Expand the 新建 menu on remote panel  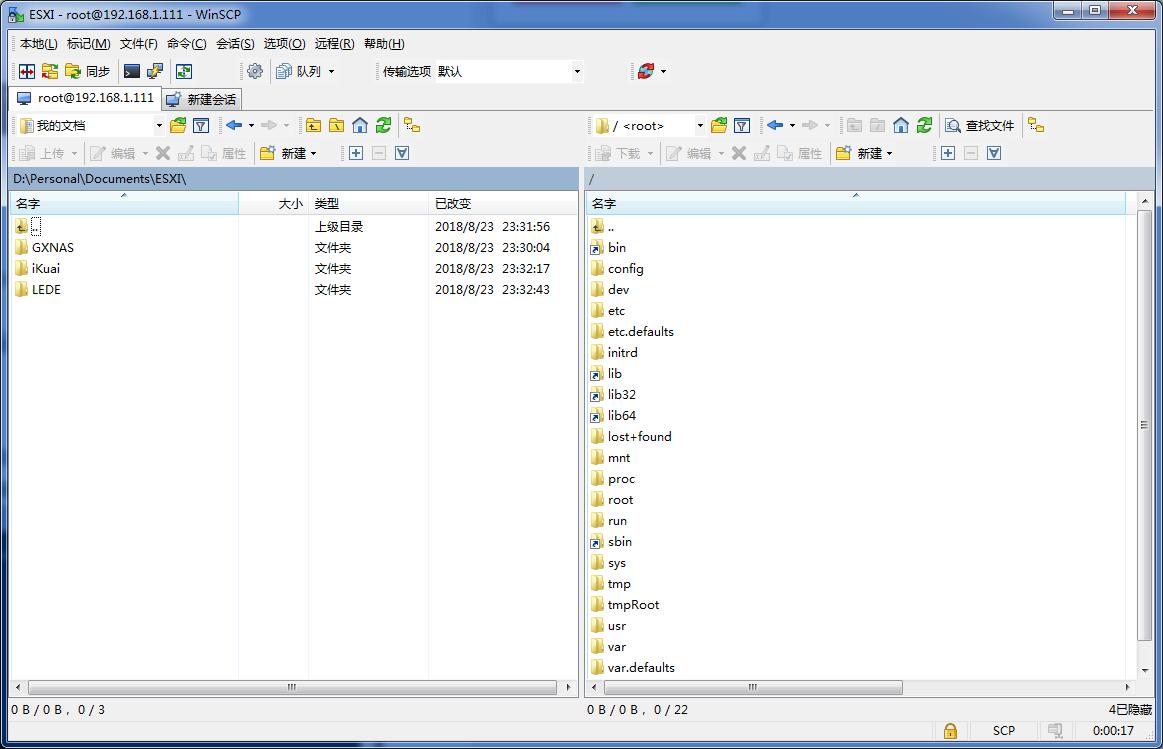871,154
